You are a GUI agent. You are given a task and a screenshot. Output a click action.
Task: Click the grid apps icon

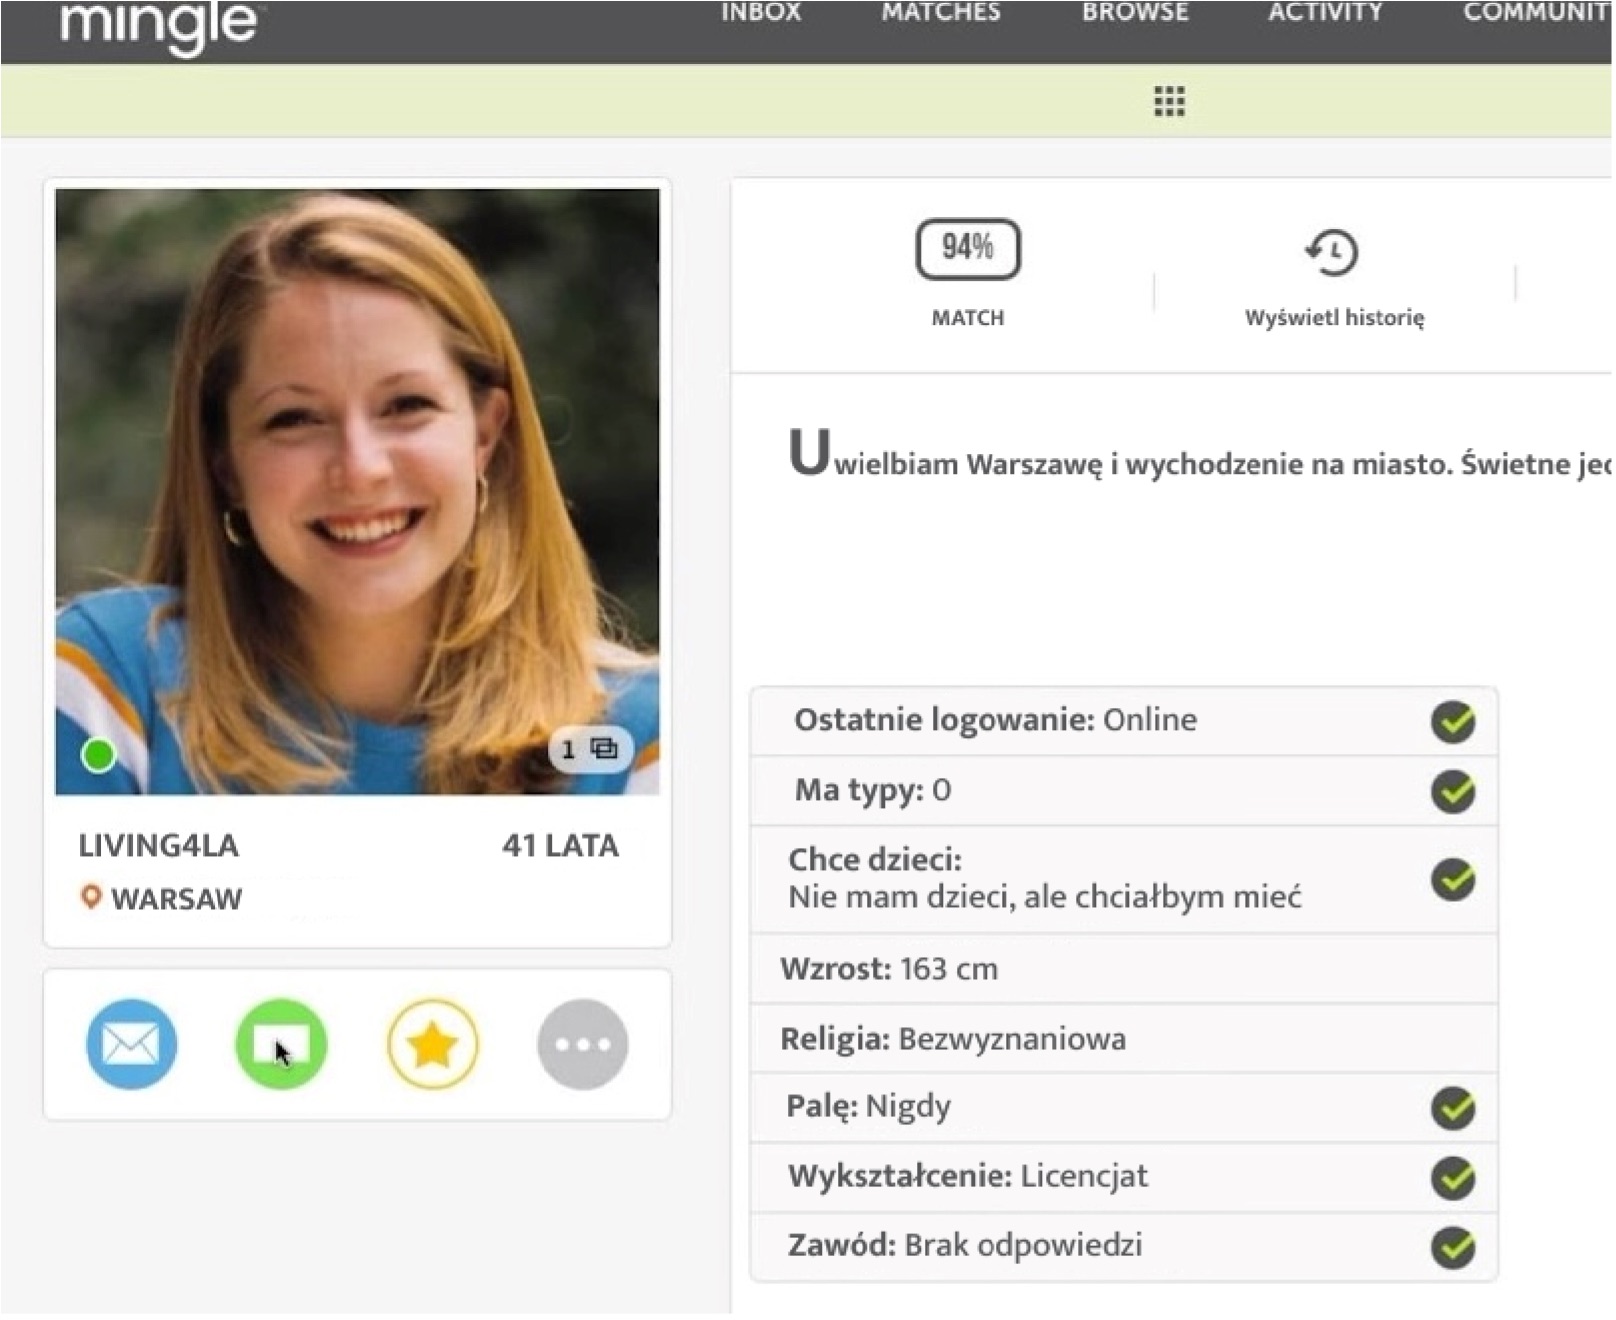1168,101
